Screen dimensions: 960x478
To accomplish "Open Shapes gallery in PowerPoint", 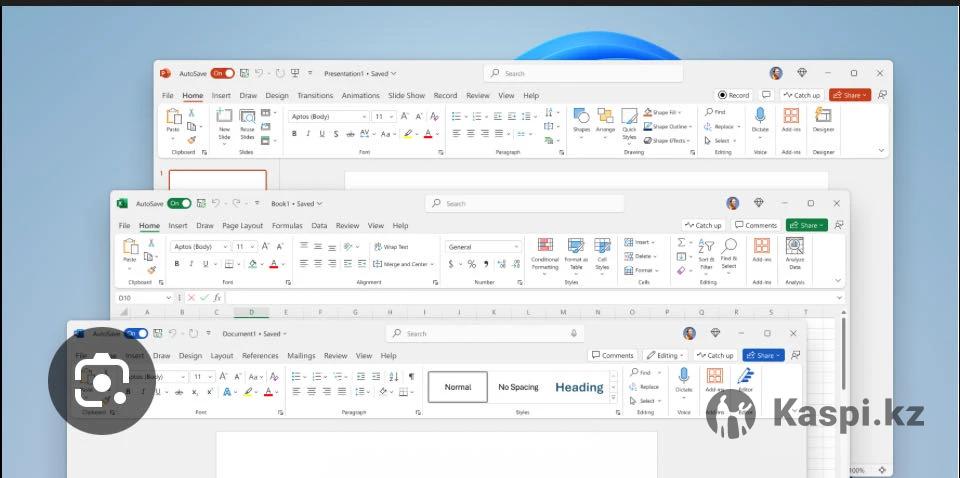I will [x=581, y=118].
